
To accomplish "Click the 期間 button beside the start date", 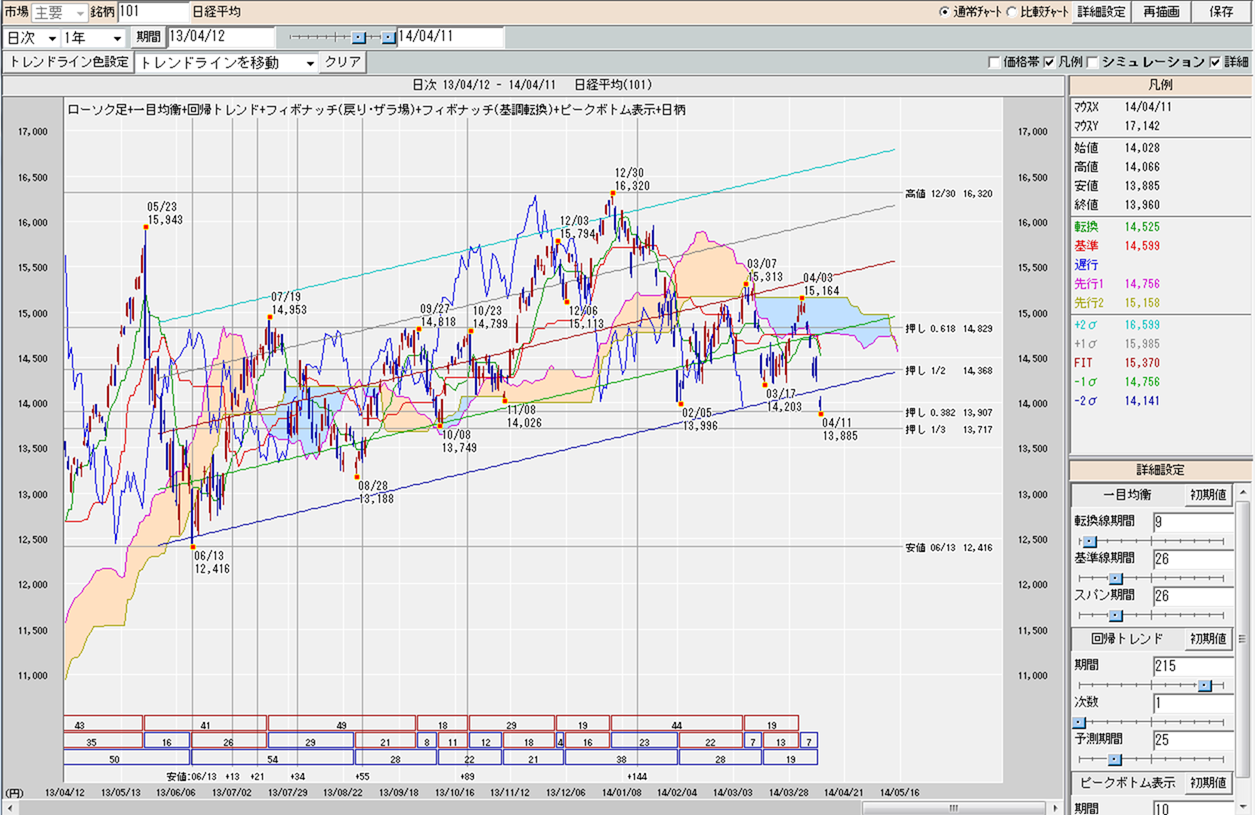I will click(148, 37).
